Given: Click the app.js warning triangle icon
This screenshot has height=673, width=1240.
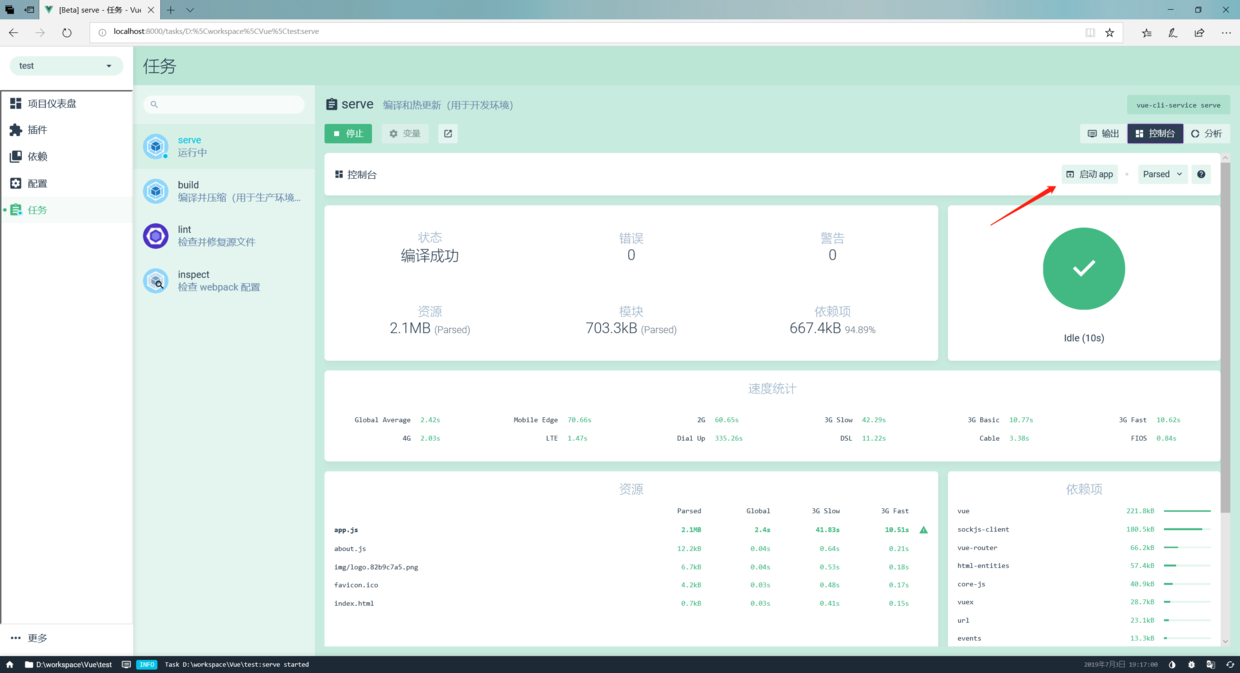Looking at the screenshot, I should [x=923, y=530].
